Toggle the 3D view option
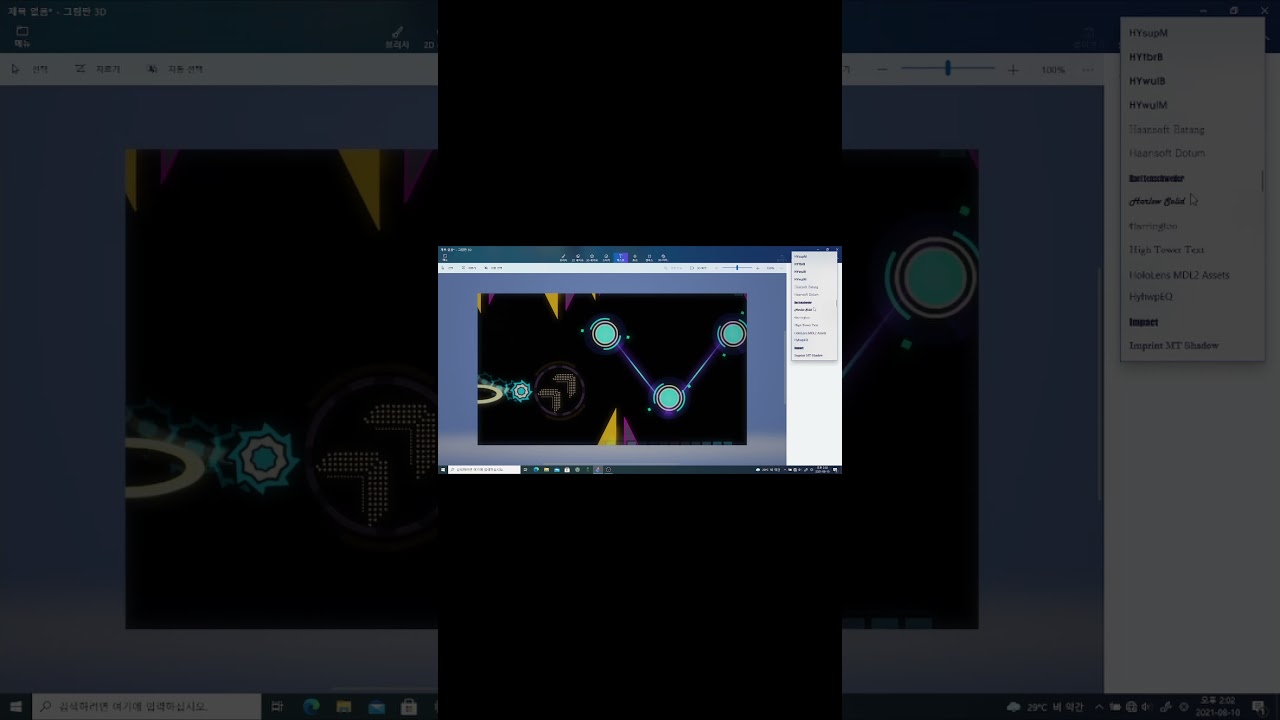The width and height of the screenshot is (1280, 720). point(698,268)
